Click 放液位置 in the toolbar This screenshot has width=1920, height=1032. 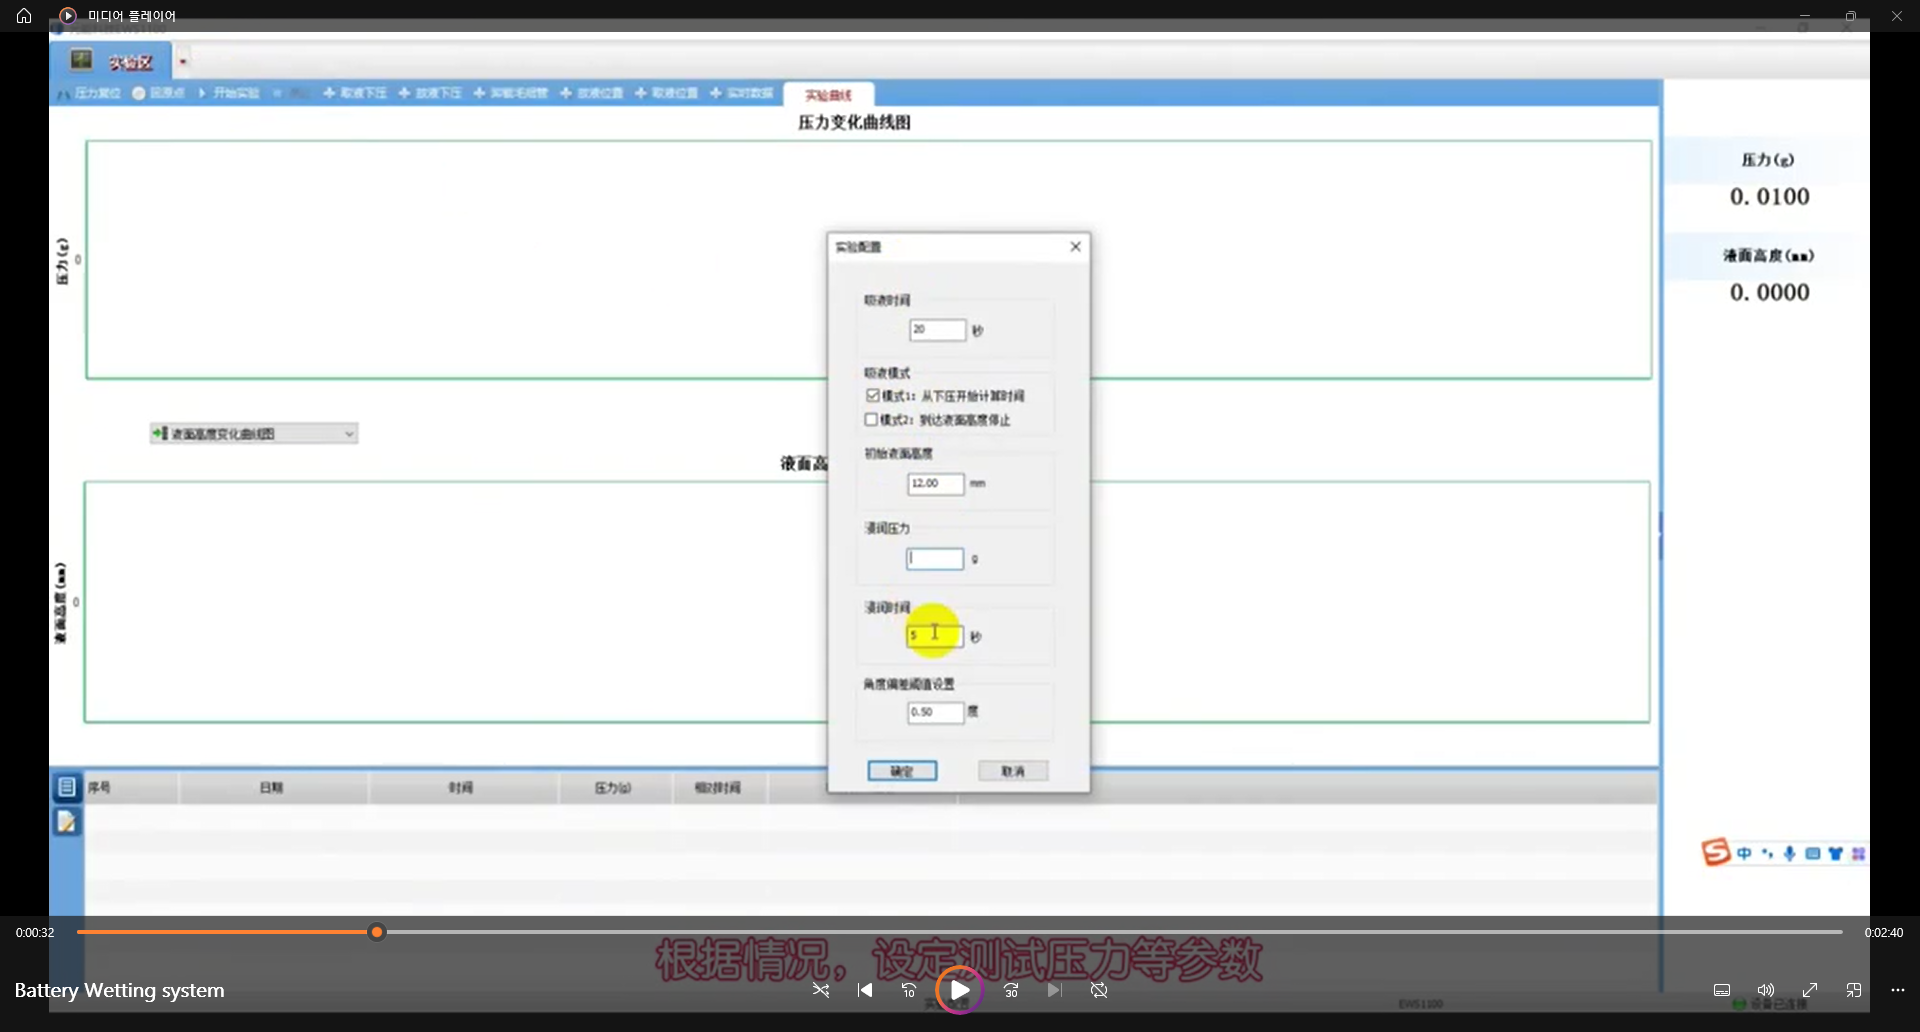coord(591,93)
